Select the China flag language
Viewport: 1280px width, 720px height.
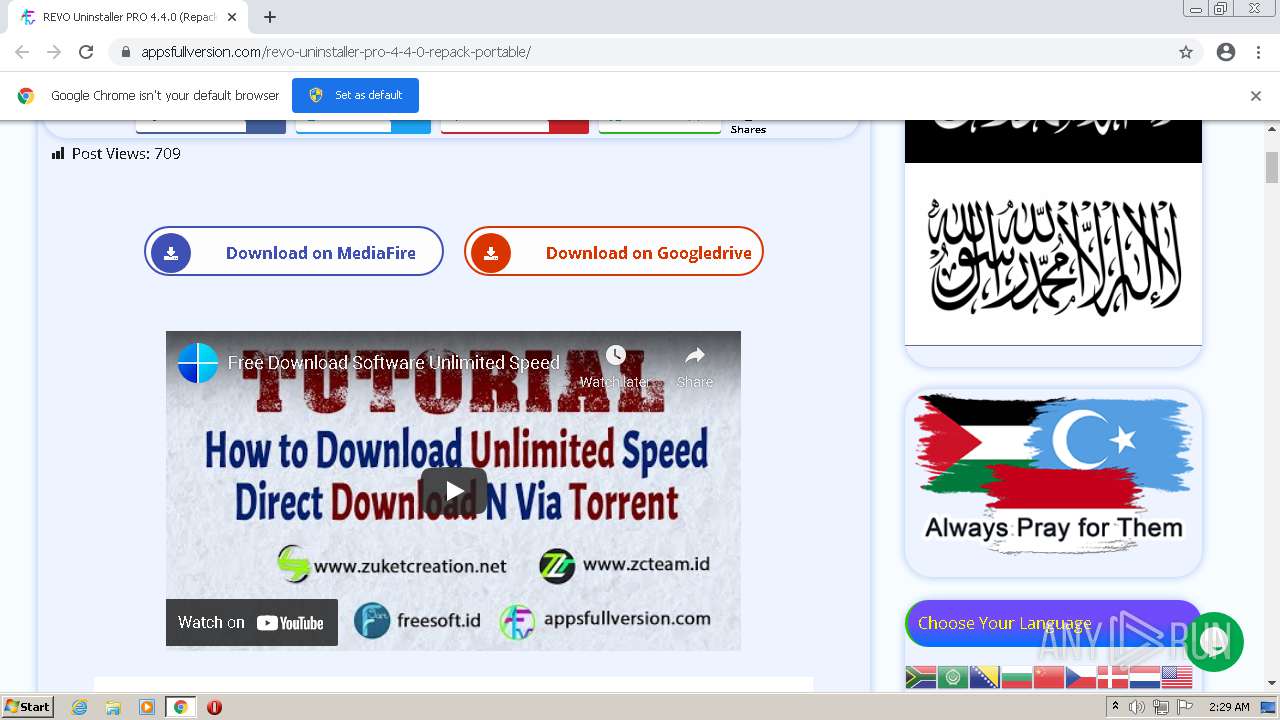(1048, 677)
